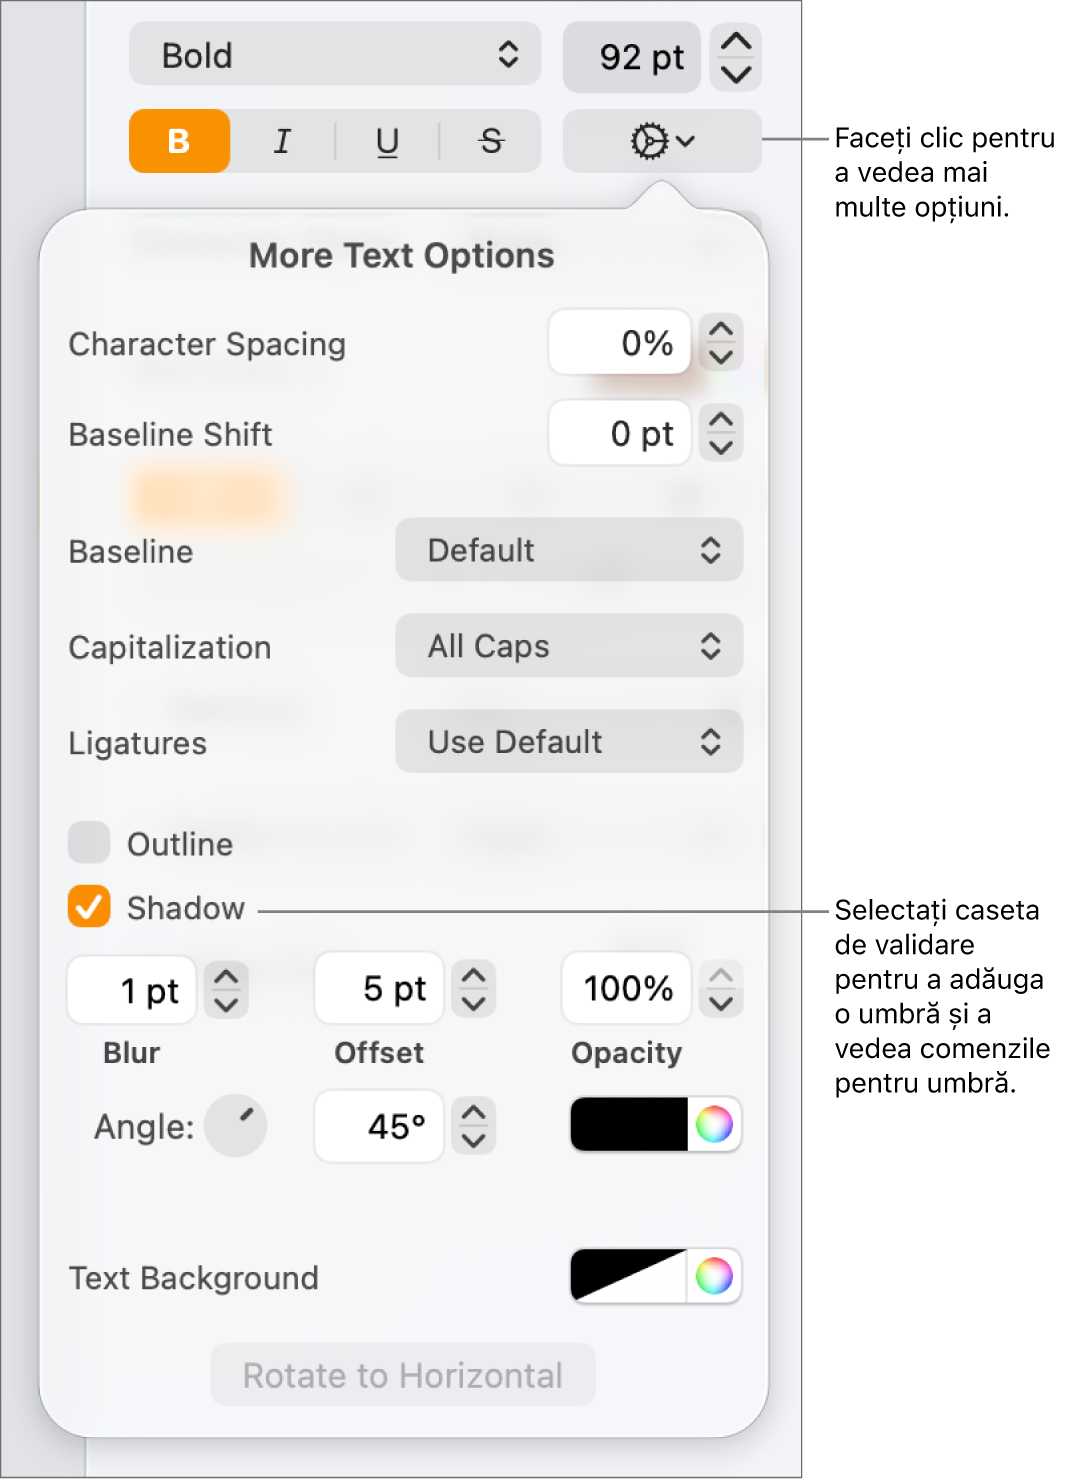The height and width of the screenshot is (1479, 1075).
Task: Expand the Ligatures Use Default dropdown
Action: 569,742
